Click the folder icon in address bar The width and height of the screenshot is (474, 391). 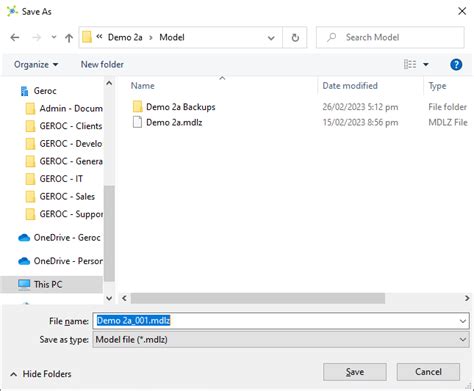87,37
